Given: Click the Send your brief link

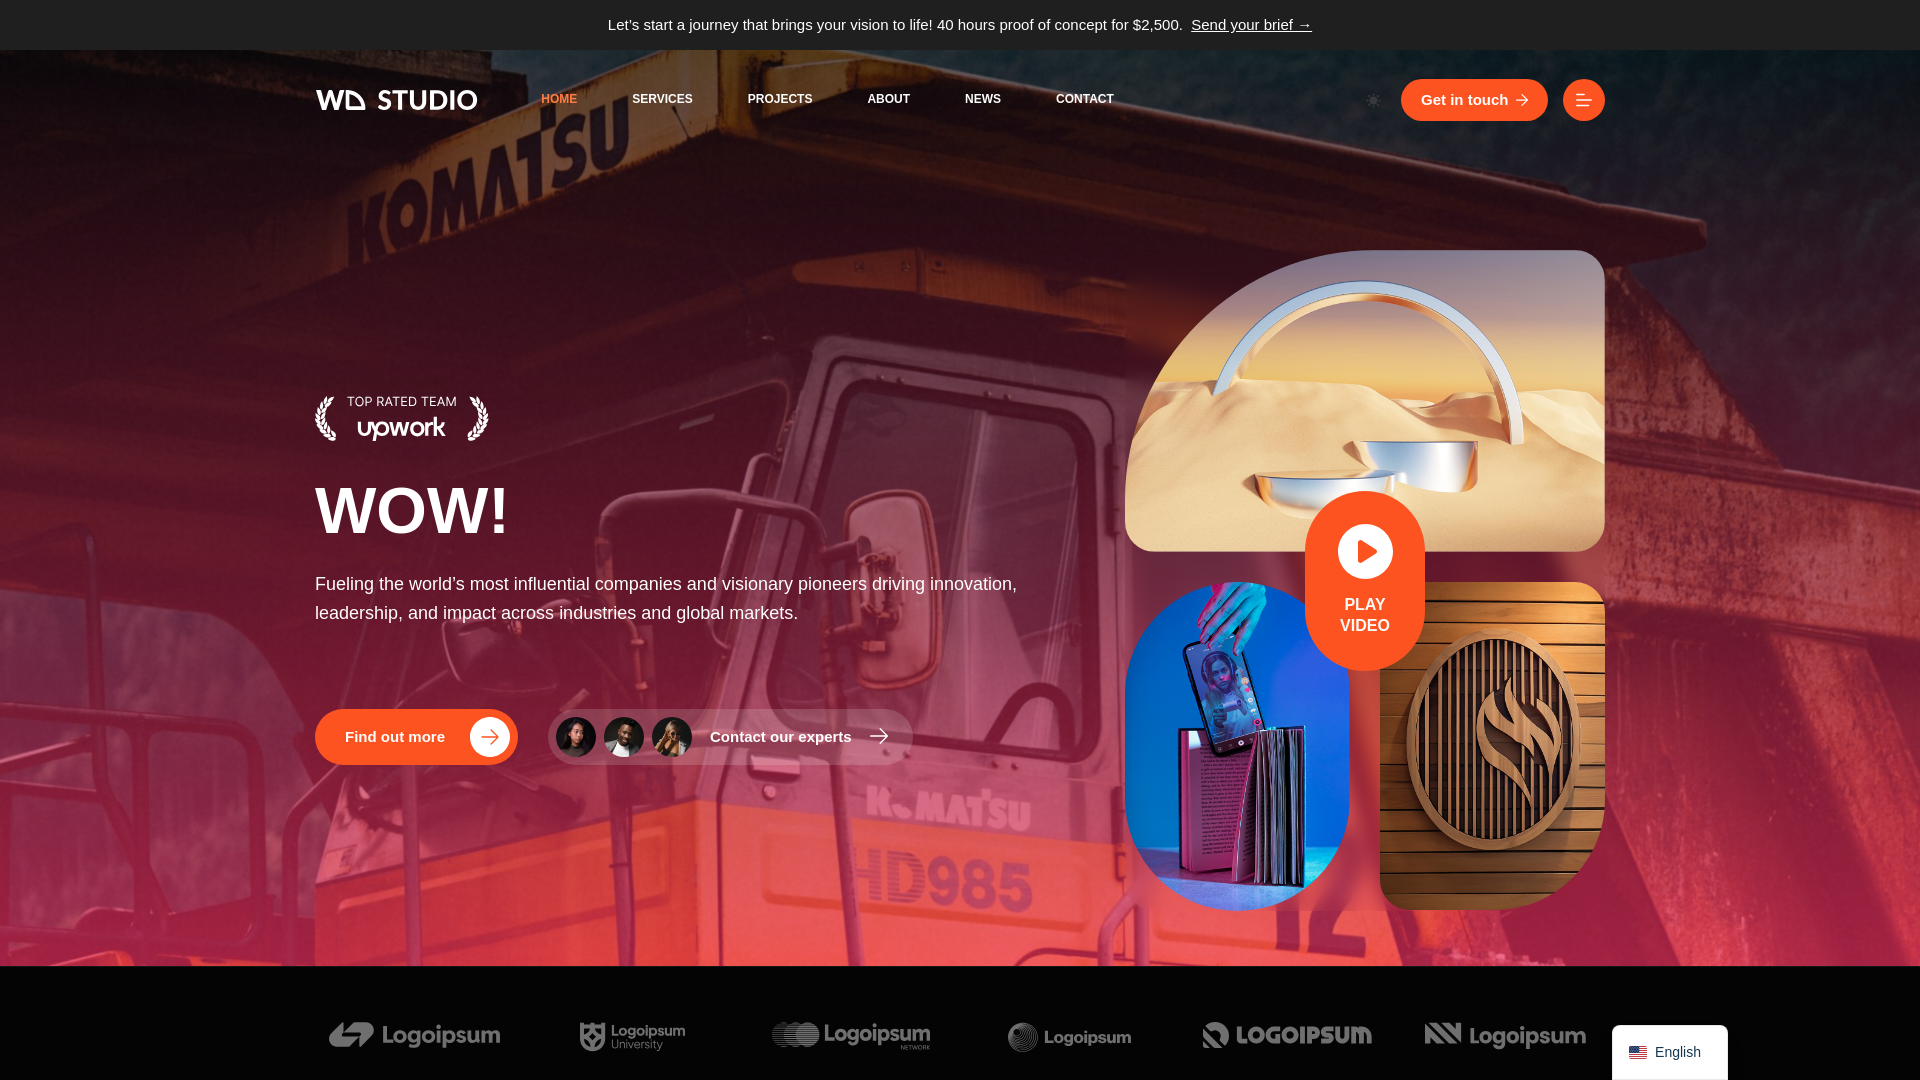Looking at the screenshot, I should pyautogui.click(x=1251, y=25).
